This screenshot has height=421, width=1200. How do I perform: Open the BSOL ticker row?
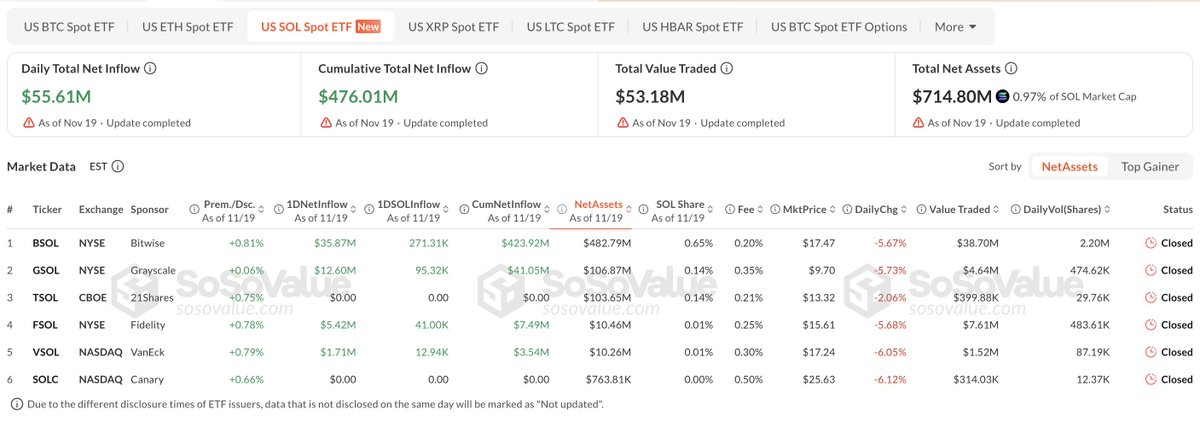click(x=600, y=243)
